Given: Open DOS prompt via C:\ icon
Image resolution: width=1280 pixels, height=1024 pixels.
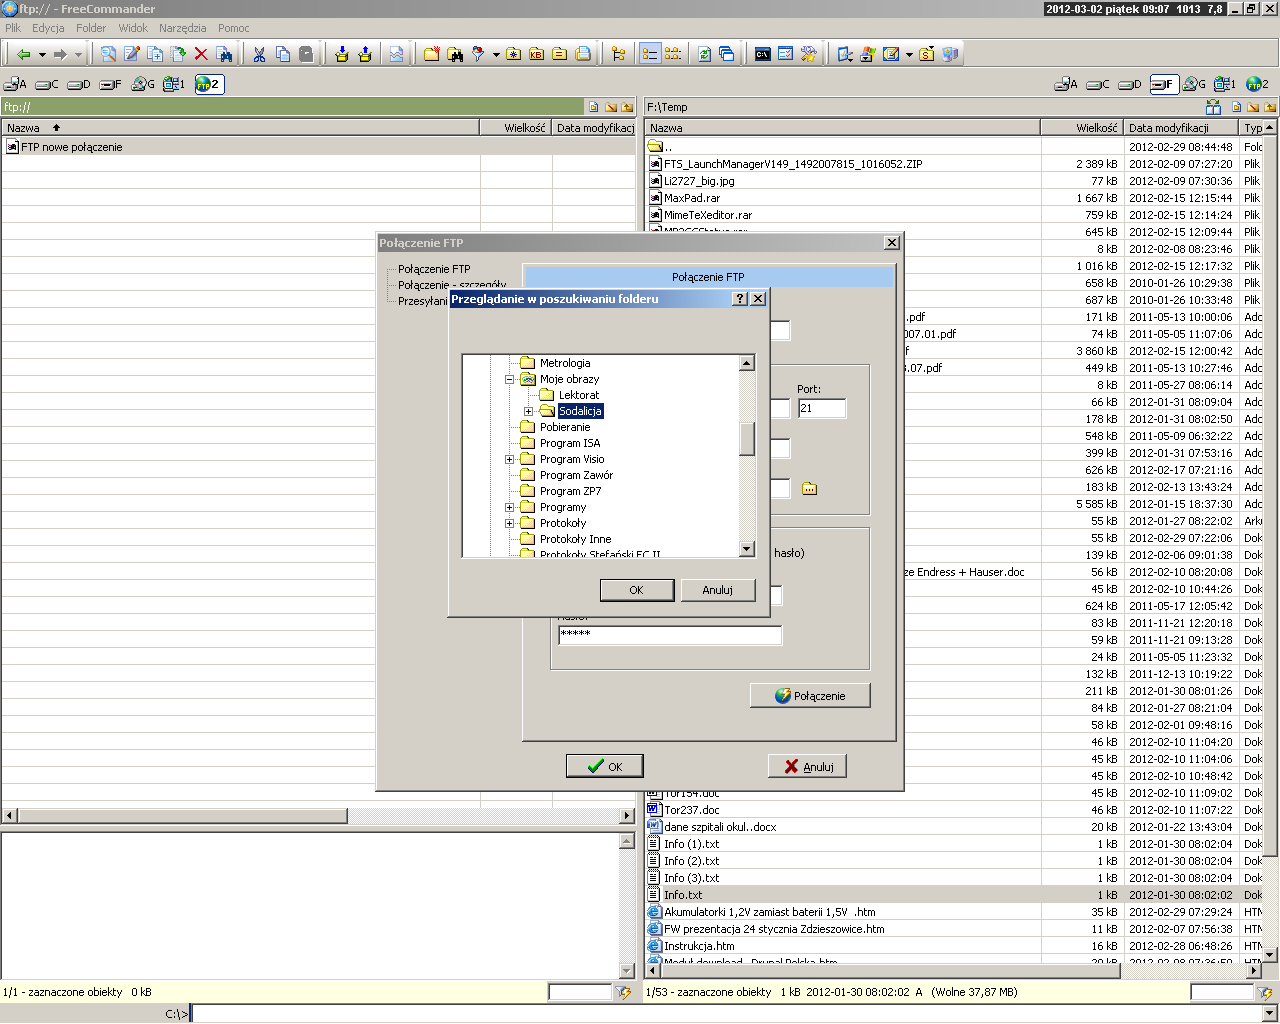Looking at the screenshot, I should click(763, 54).
